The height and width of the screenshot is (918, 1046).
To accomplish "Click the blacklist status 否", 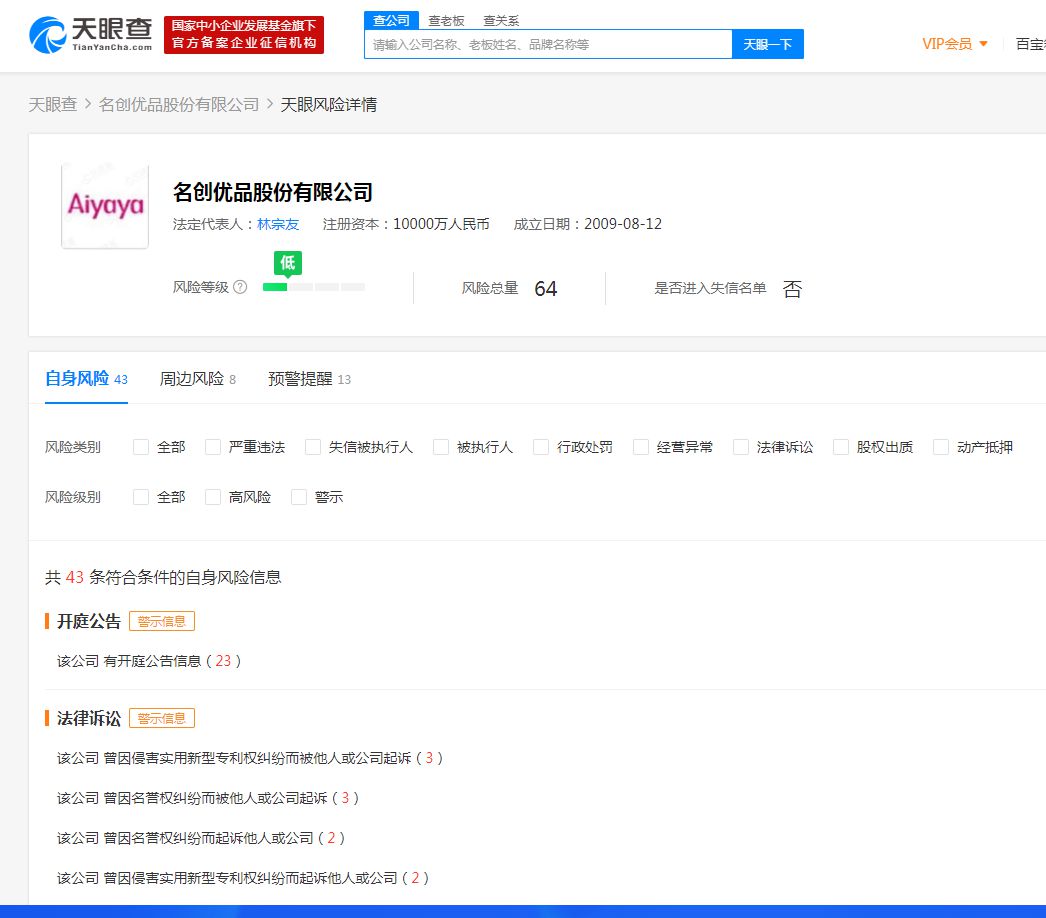I will tap(793, 289).
